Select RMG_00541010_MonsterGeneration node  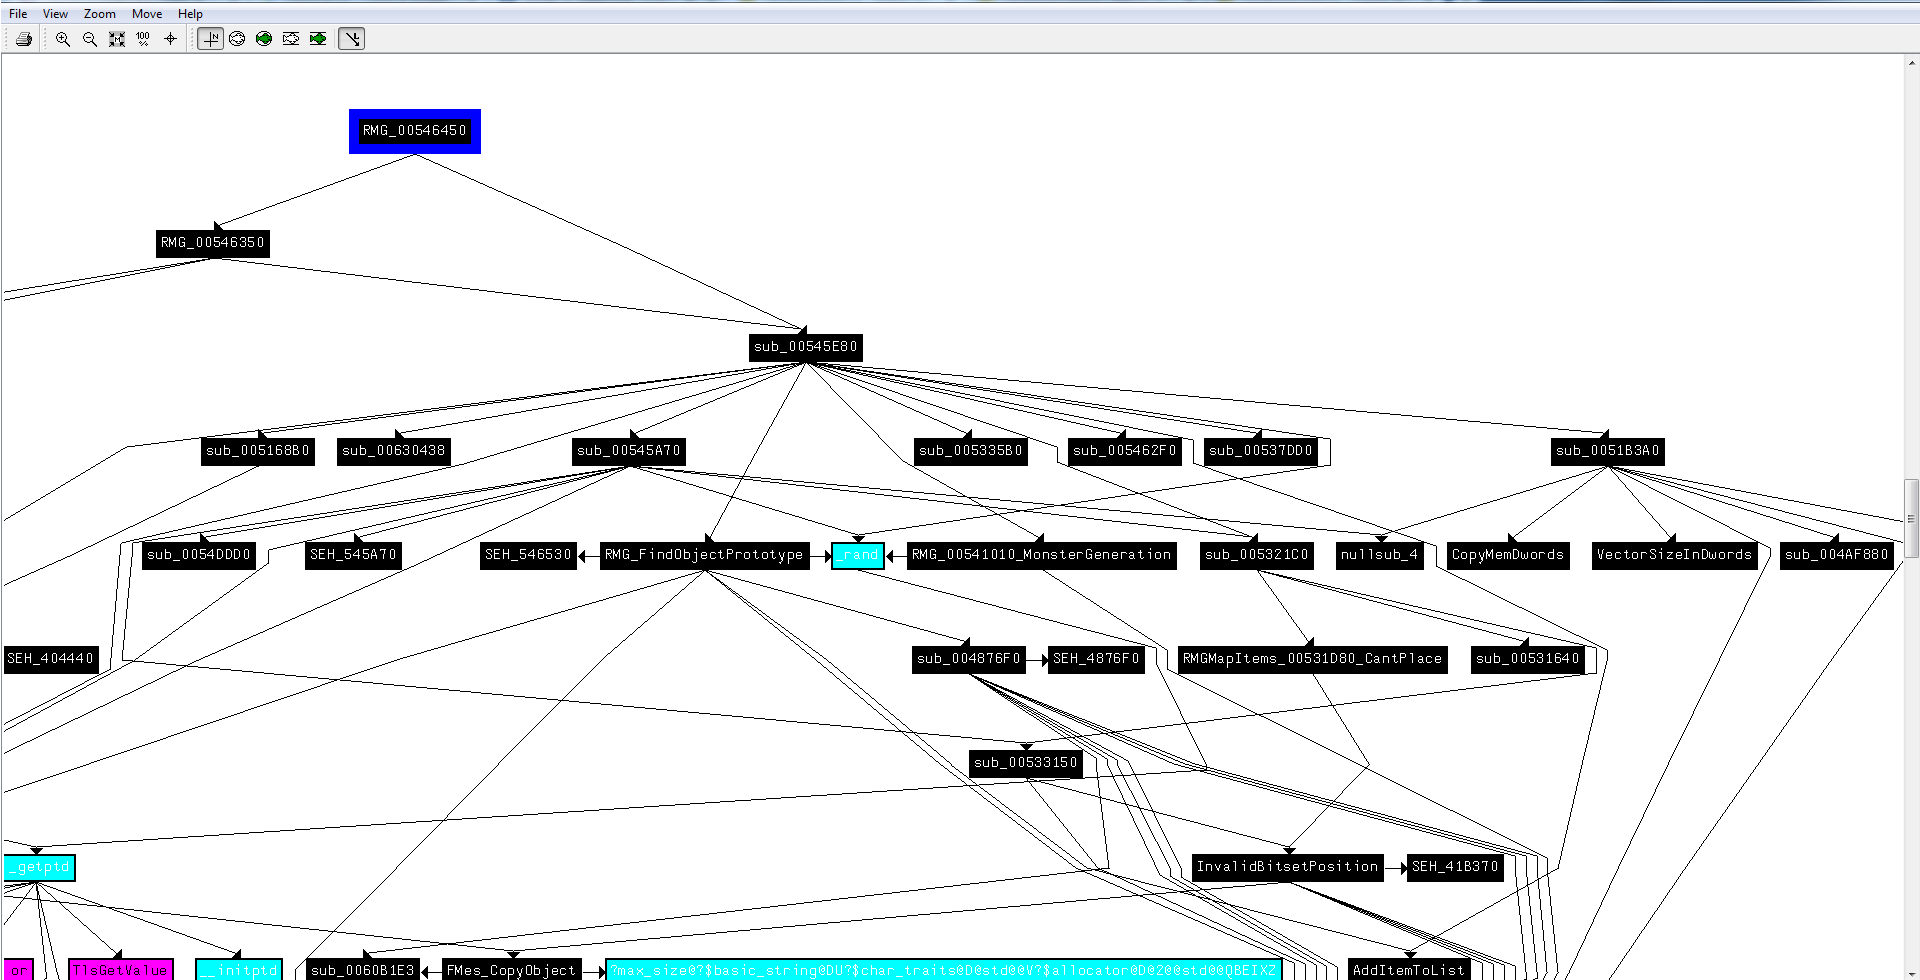click(x=1042, y=555)
